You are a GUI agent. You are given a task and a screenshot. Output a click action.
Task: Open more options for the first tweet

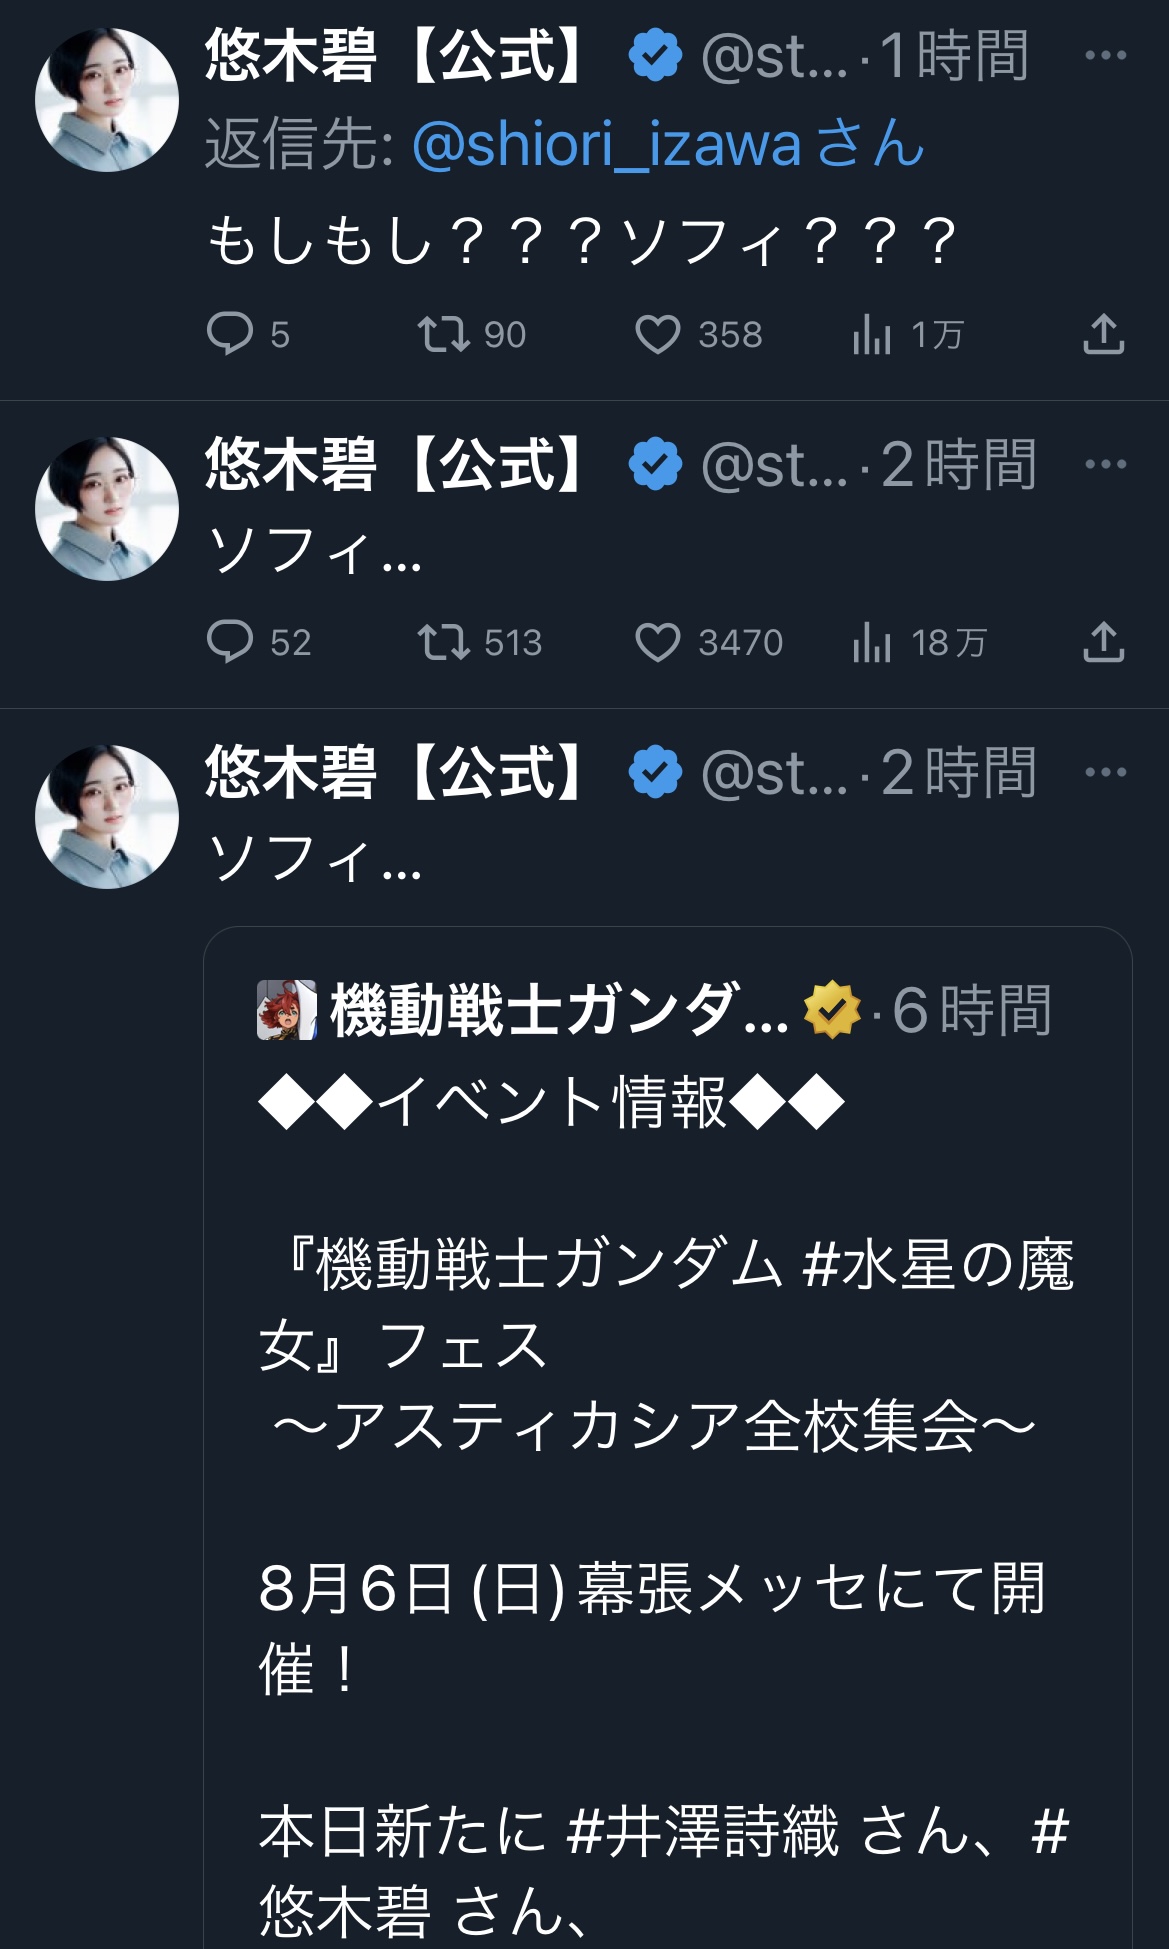click(x=1105, y=56)
